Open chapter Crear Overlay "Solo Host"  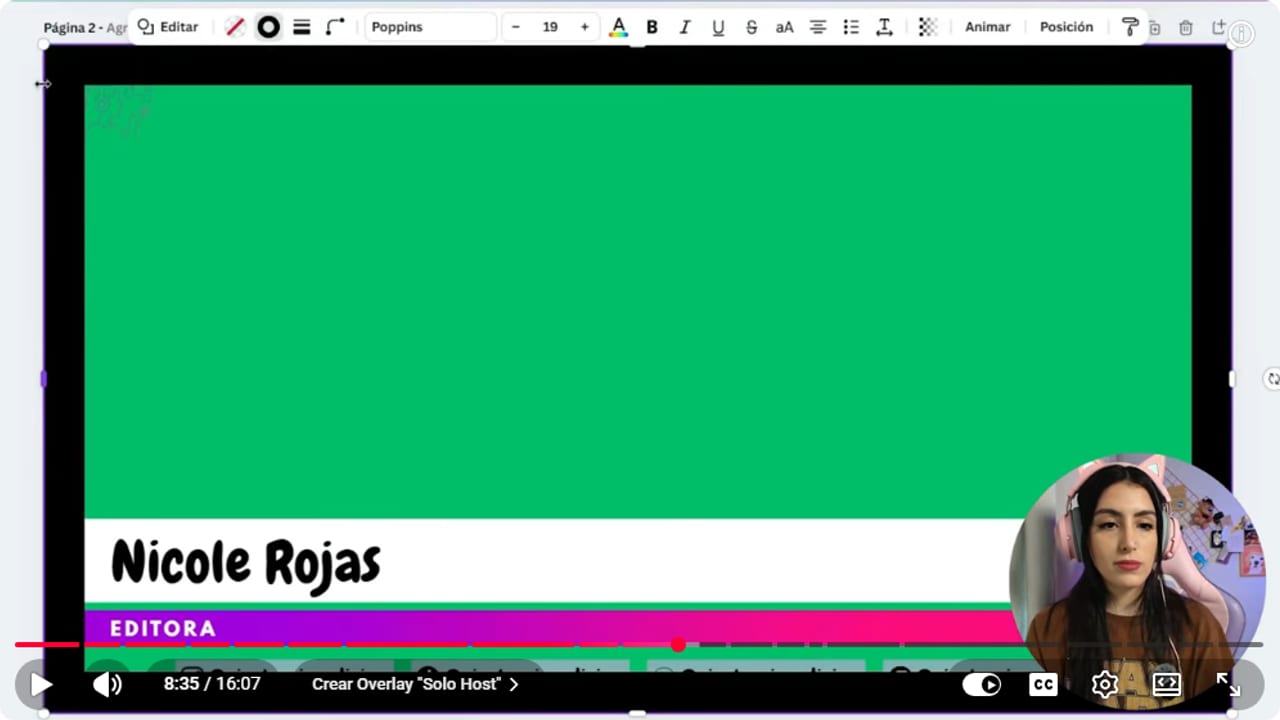click(x=415, y=684)
